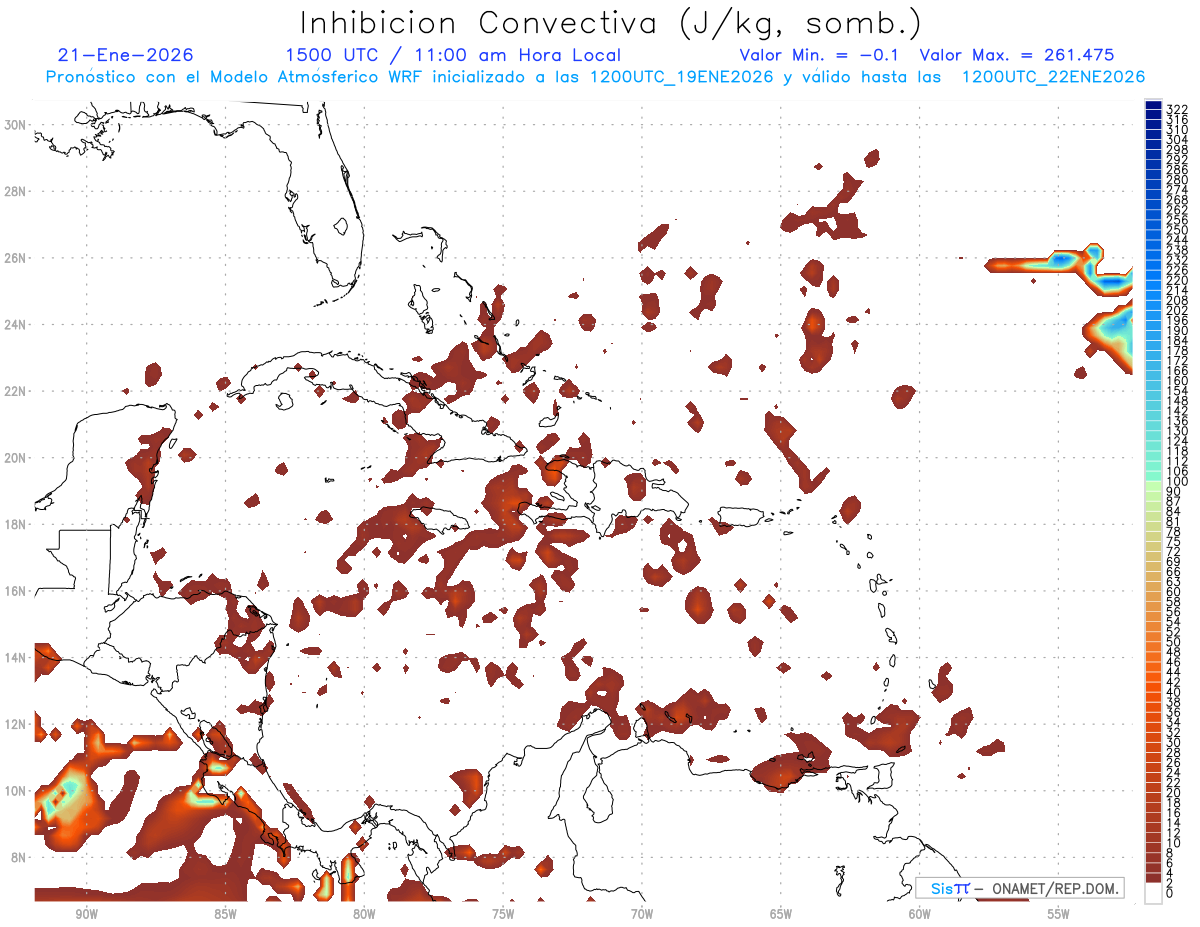The height and width of the screenshot is (927, 1200).
Task: Click the colorbar label '202'
Action: (x=1177, y=310)
